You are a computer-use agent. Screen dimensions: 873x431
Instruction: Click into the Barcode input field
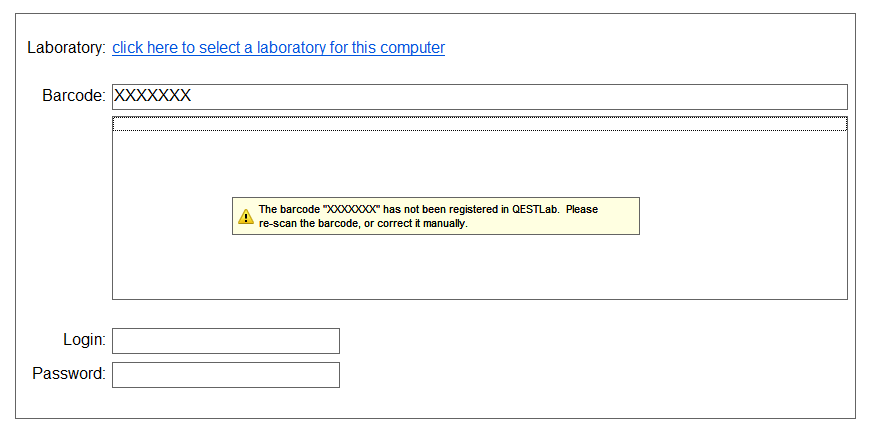tap(479, 96)
